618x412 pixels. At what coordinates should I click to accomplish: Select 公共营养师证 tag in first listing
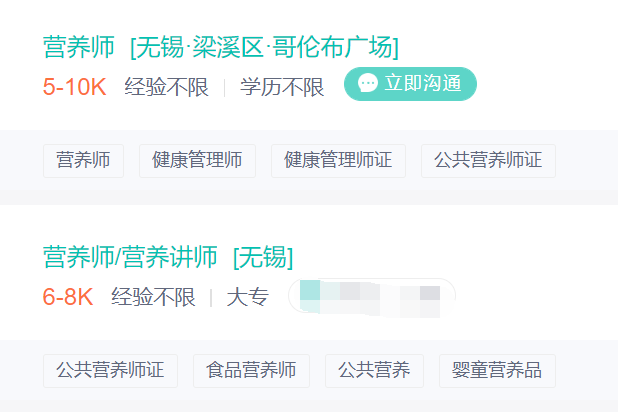coord(488,161)
